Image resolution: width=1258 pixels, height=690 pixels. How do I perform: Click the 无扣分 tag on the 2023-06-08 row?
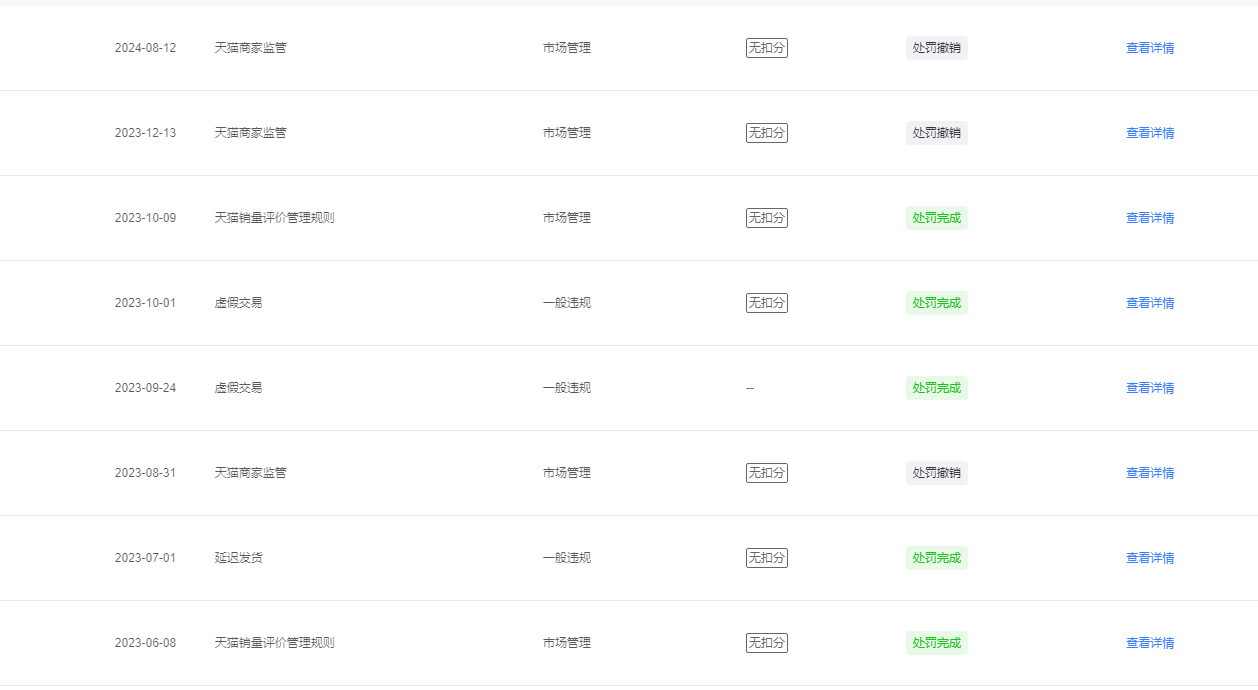767,643
